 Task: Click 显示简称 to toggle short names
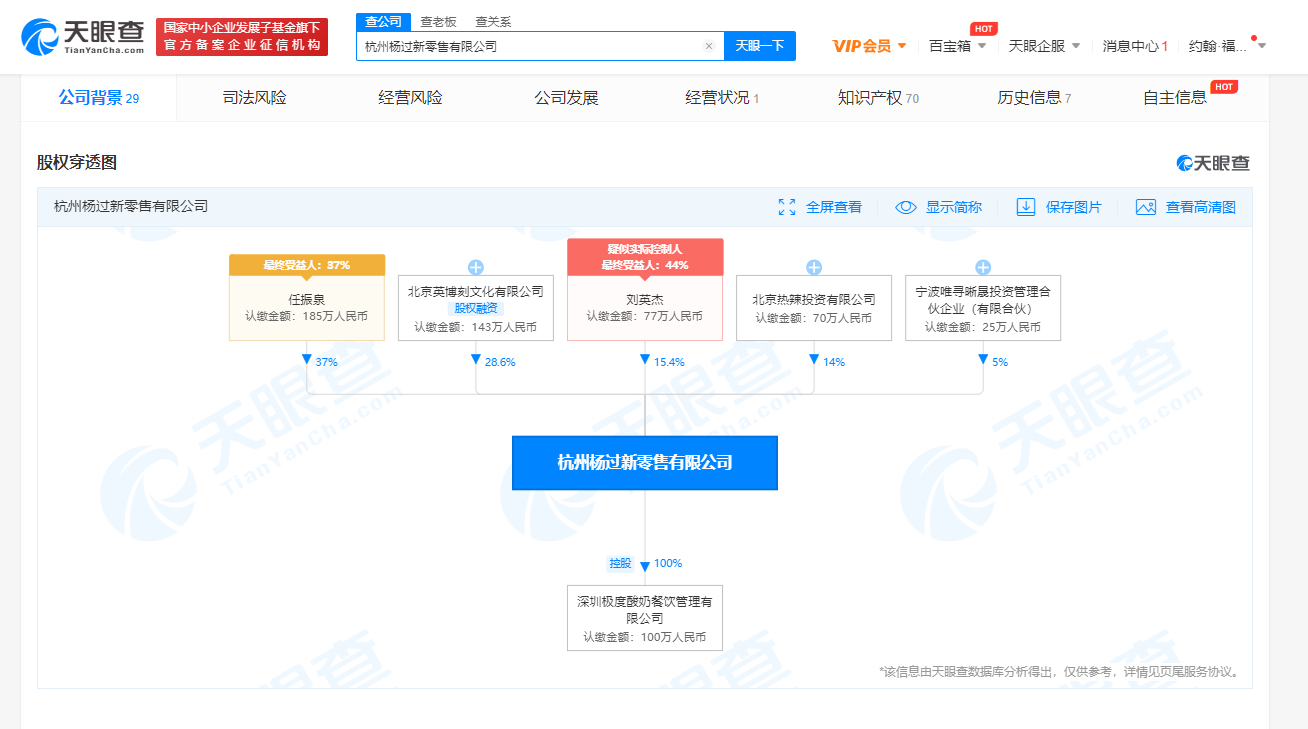click(x=953, y=207)
